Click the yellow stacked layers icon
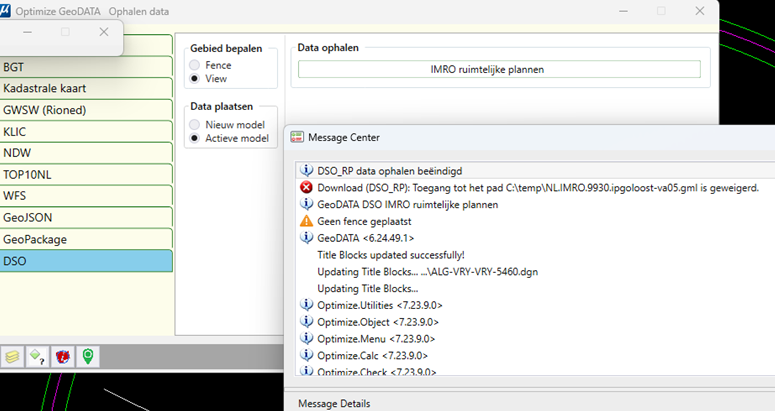The width and height of the screenshot is (775, 411). [x=12, y=356]
